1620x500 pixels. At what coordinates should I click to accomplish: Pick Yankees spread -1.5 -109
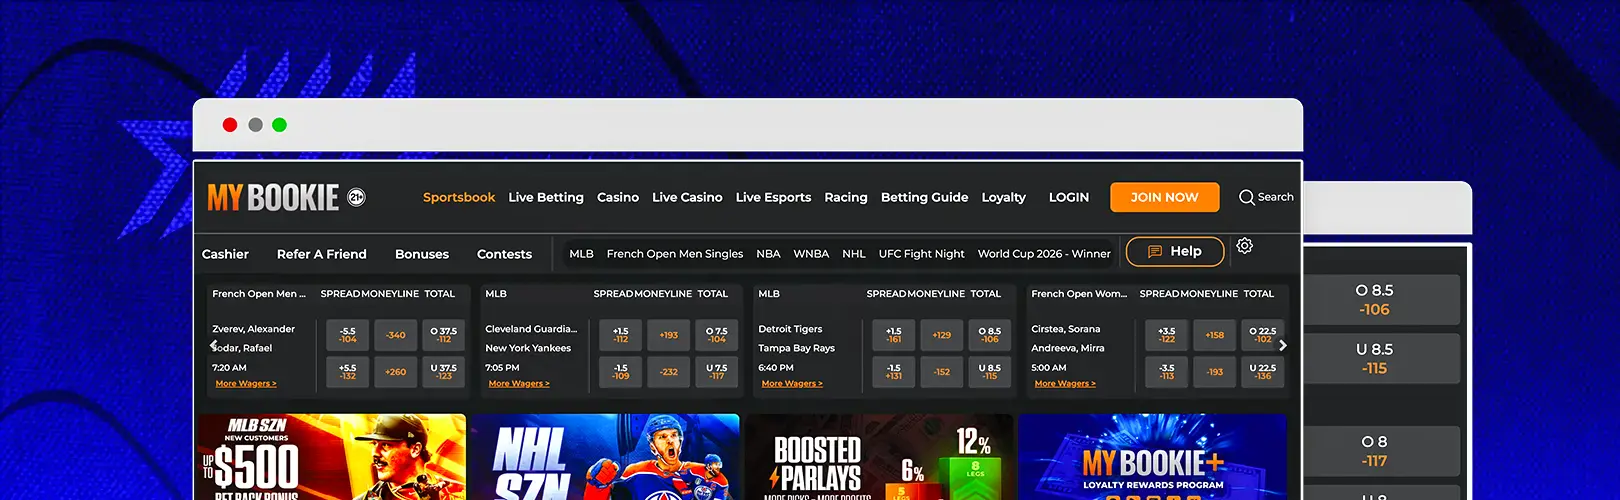coord(621,372)
